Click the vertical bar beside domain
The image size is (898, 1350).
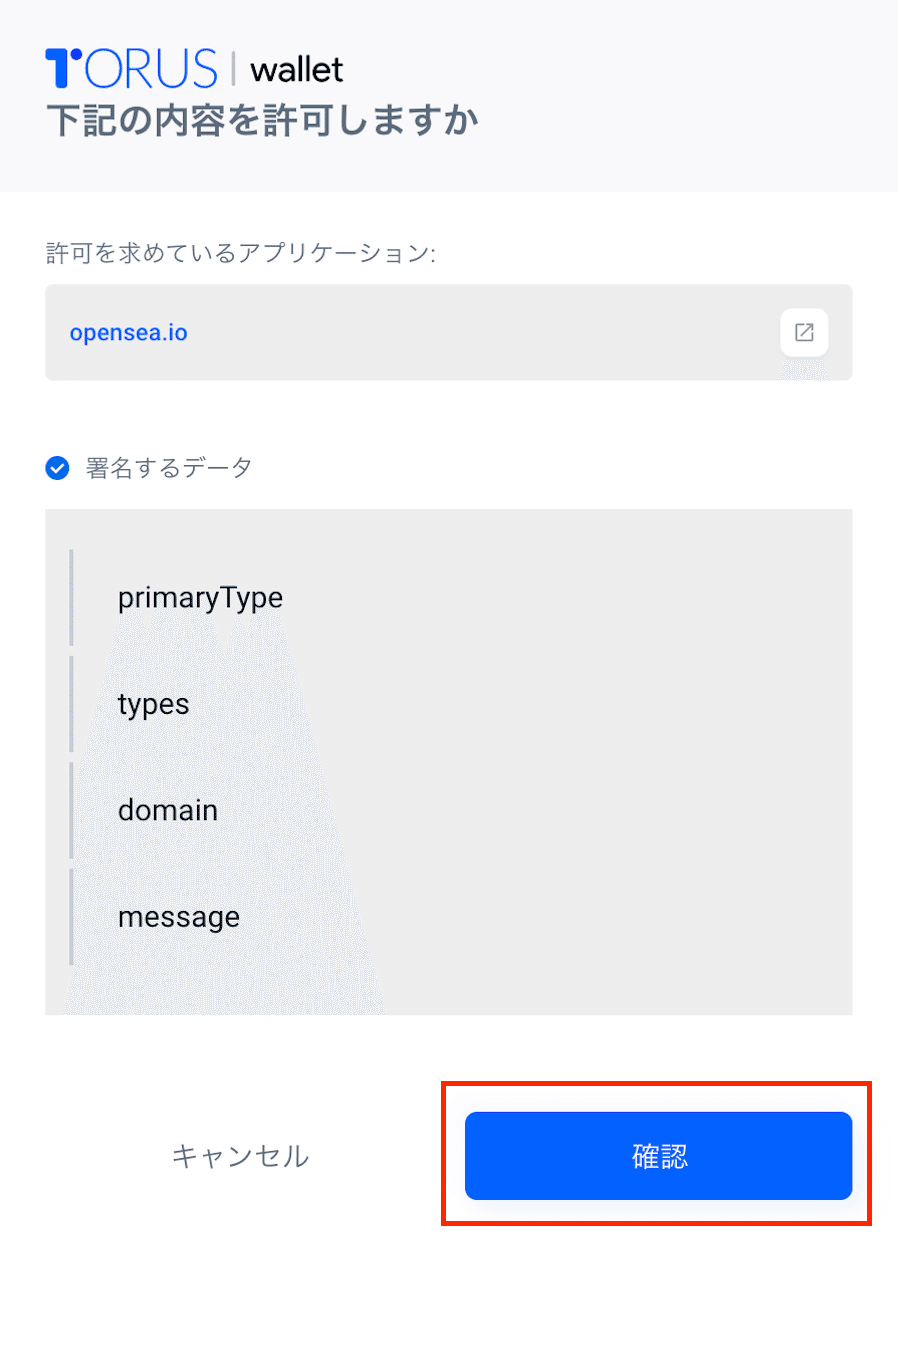pos(71,810)
